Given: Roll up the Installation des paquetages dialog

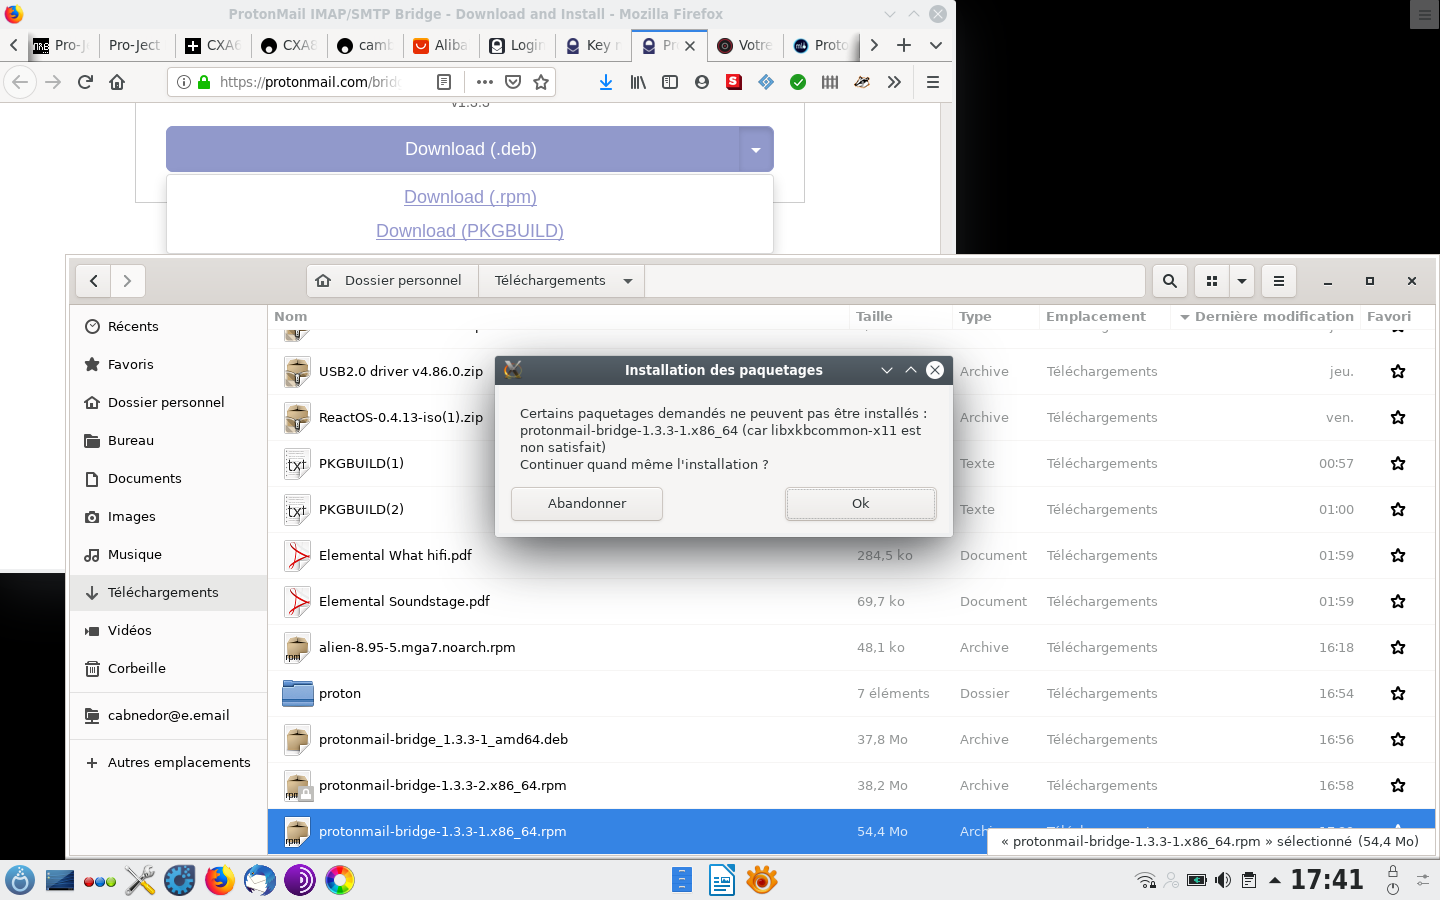Looking at the screenshot, I should pos(911,370).
